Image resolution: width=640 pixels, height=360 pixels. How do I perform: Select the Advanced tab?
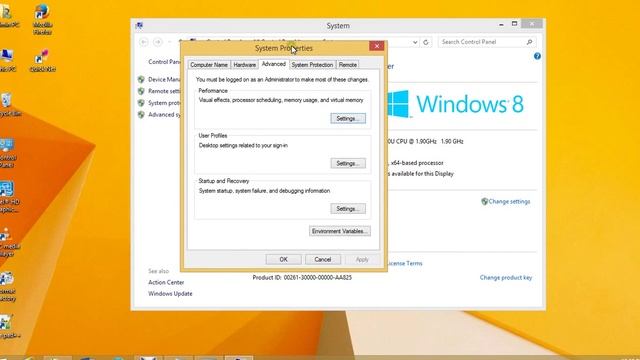(273, 64)
